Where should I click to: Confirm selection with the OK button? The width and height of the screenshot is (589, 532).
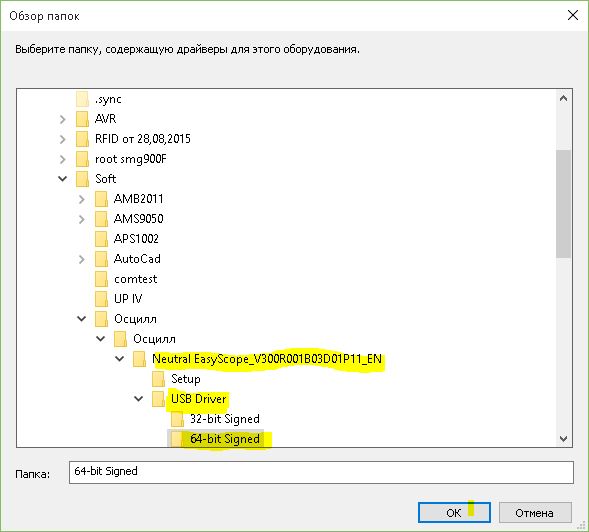[454, 512]
